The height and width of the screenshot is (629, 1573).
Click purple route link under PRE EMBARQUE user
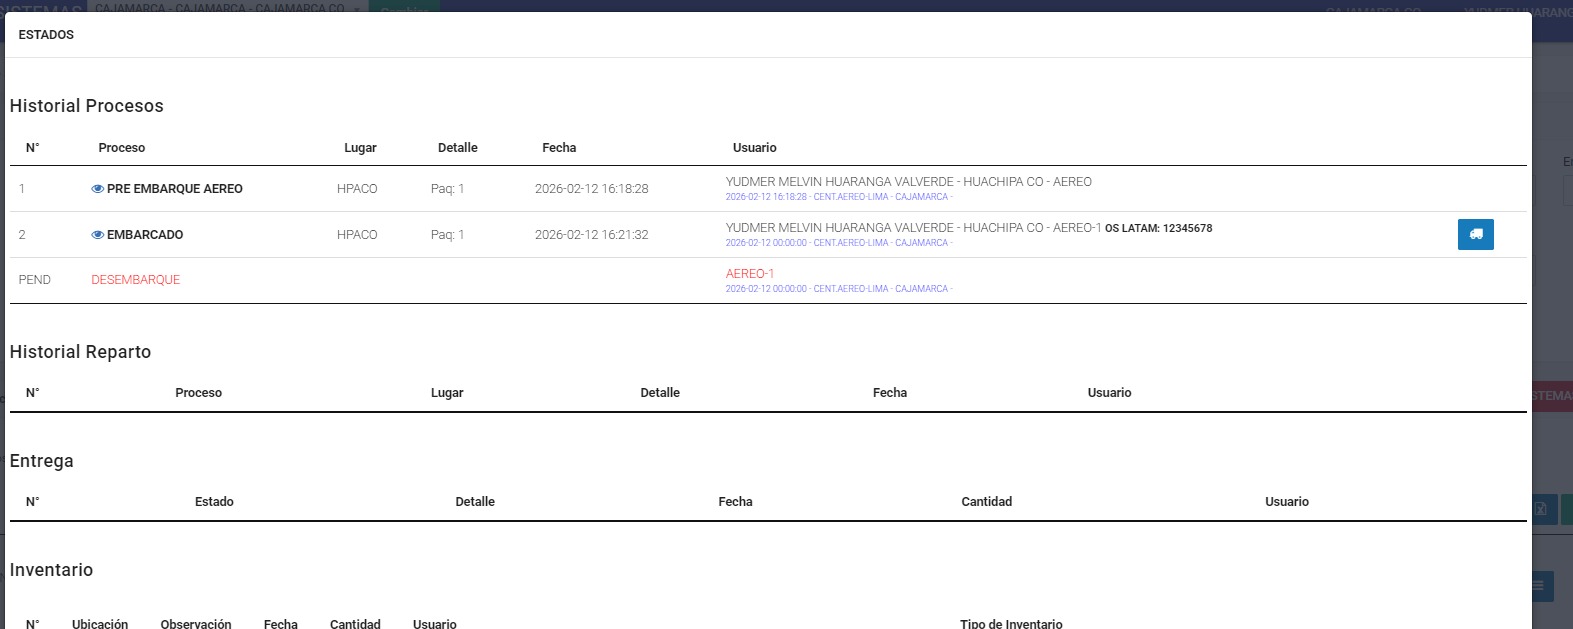pos(838,197)
